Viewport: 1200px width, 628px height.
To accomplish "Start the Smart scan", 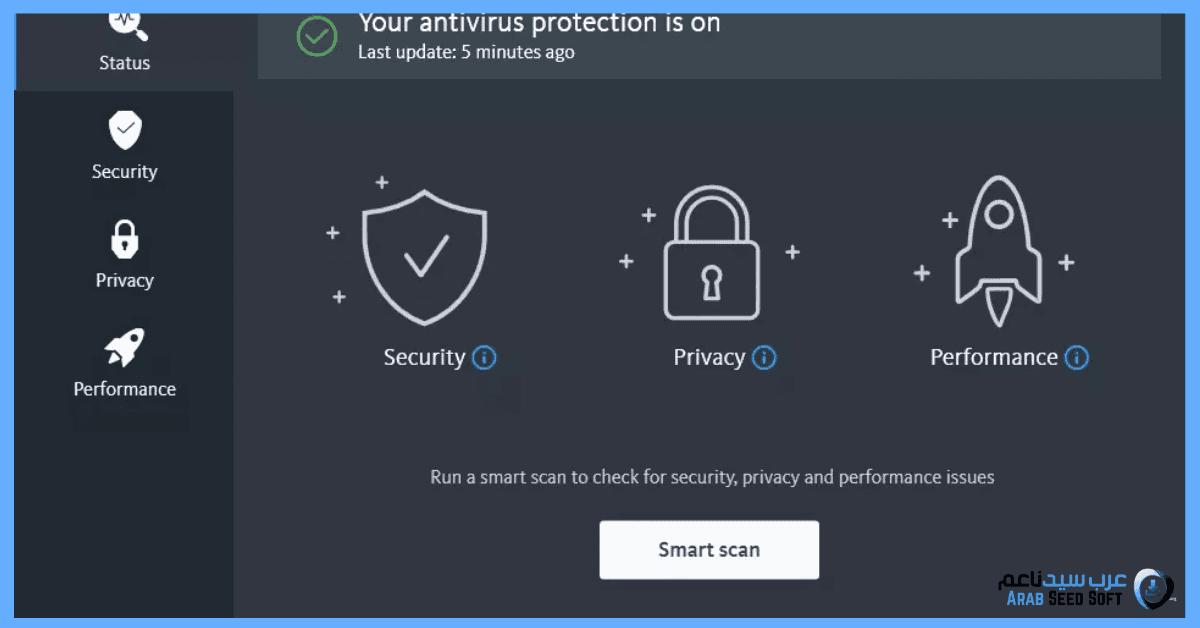I will [x=709, y=549].
